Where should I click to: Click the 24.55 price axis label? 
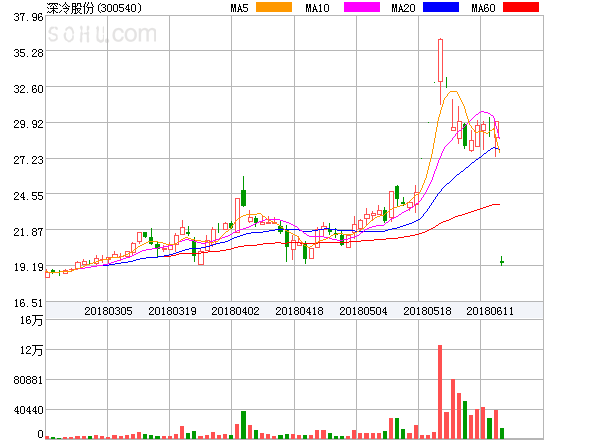coord(28,196)
